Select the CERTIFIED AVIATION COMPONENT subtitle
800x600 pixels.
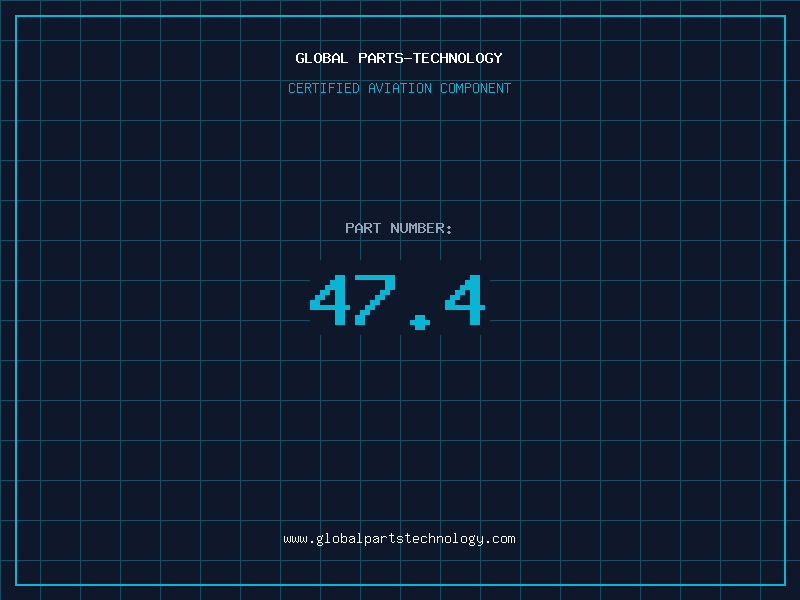click(x=399, y=88)
